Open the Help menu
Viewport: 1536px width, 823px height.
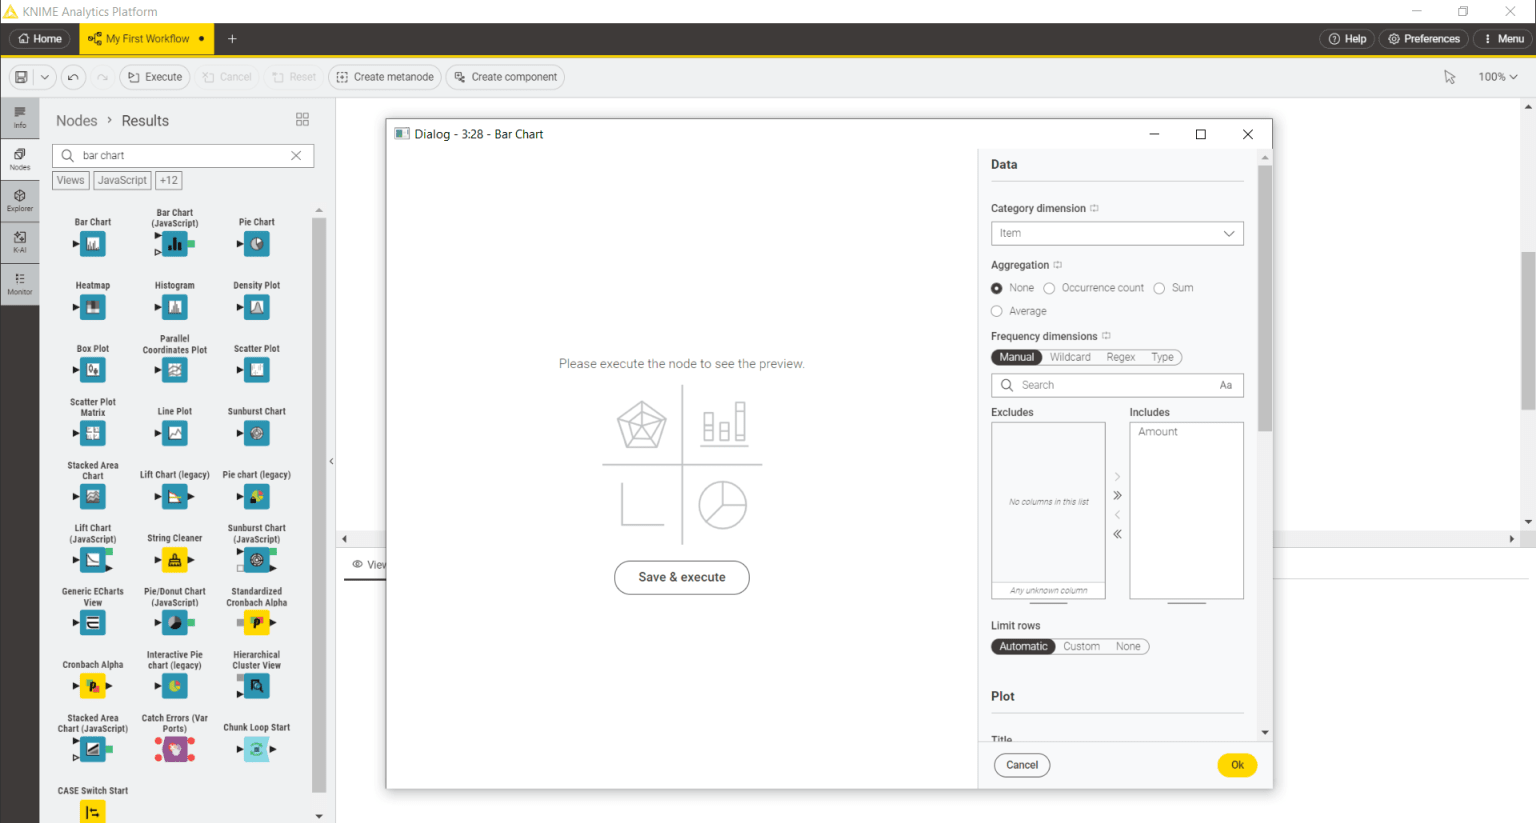1347,39
